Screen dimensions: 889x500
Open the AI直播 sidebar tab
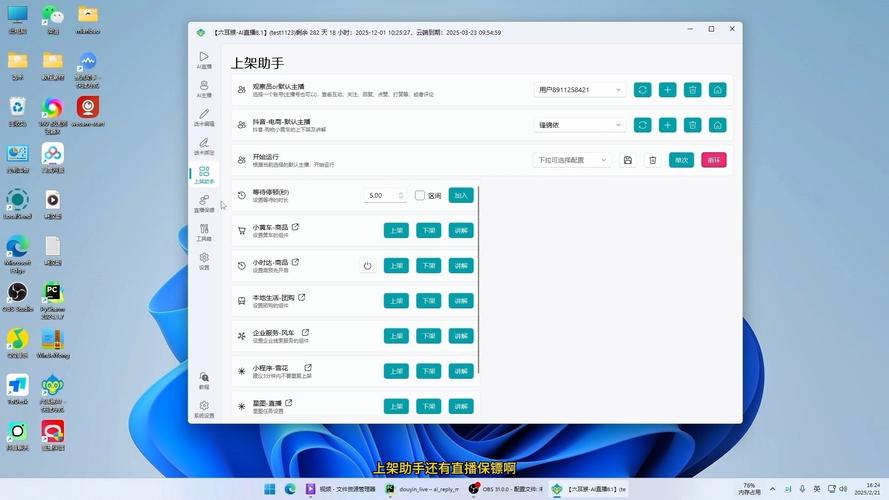204,60
